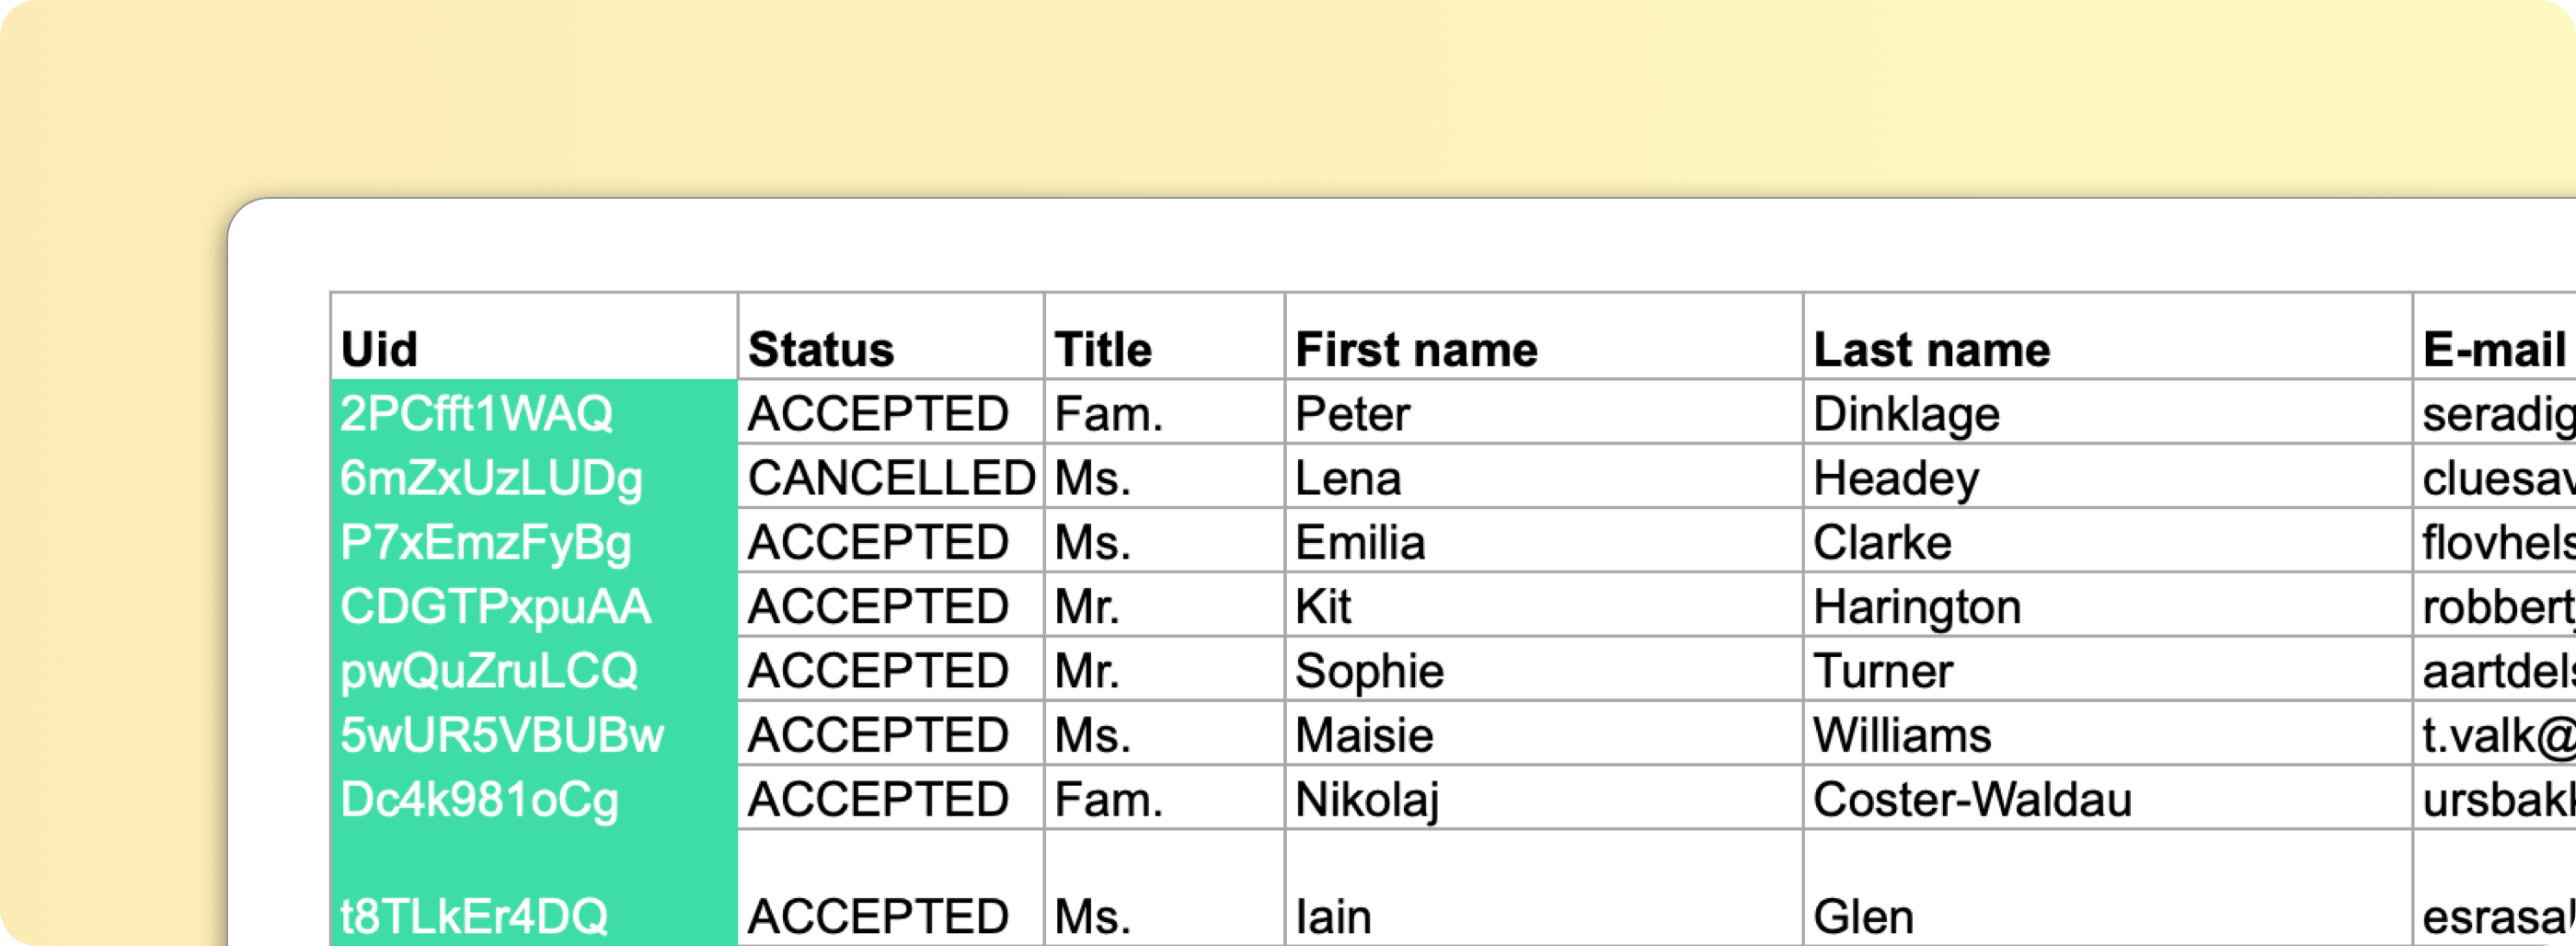This screenshot has height=946, width=2576.
Task: Select the last name cell Harington
Action: pyautogui.click(x=2108, y=604)
